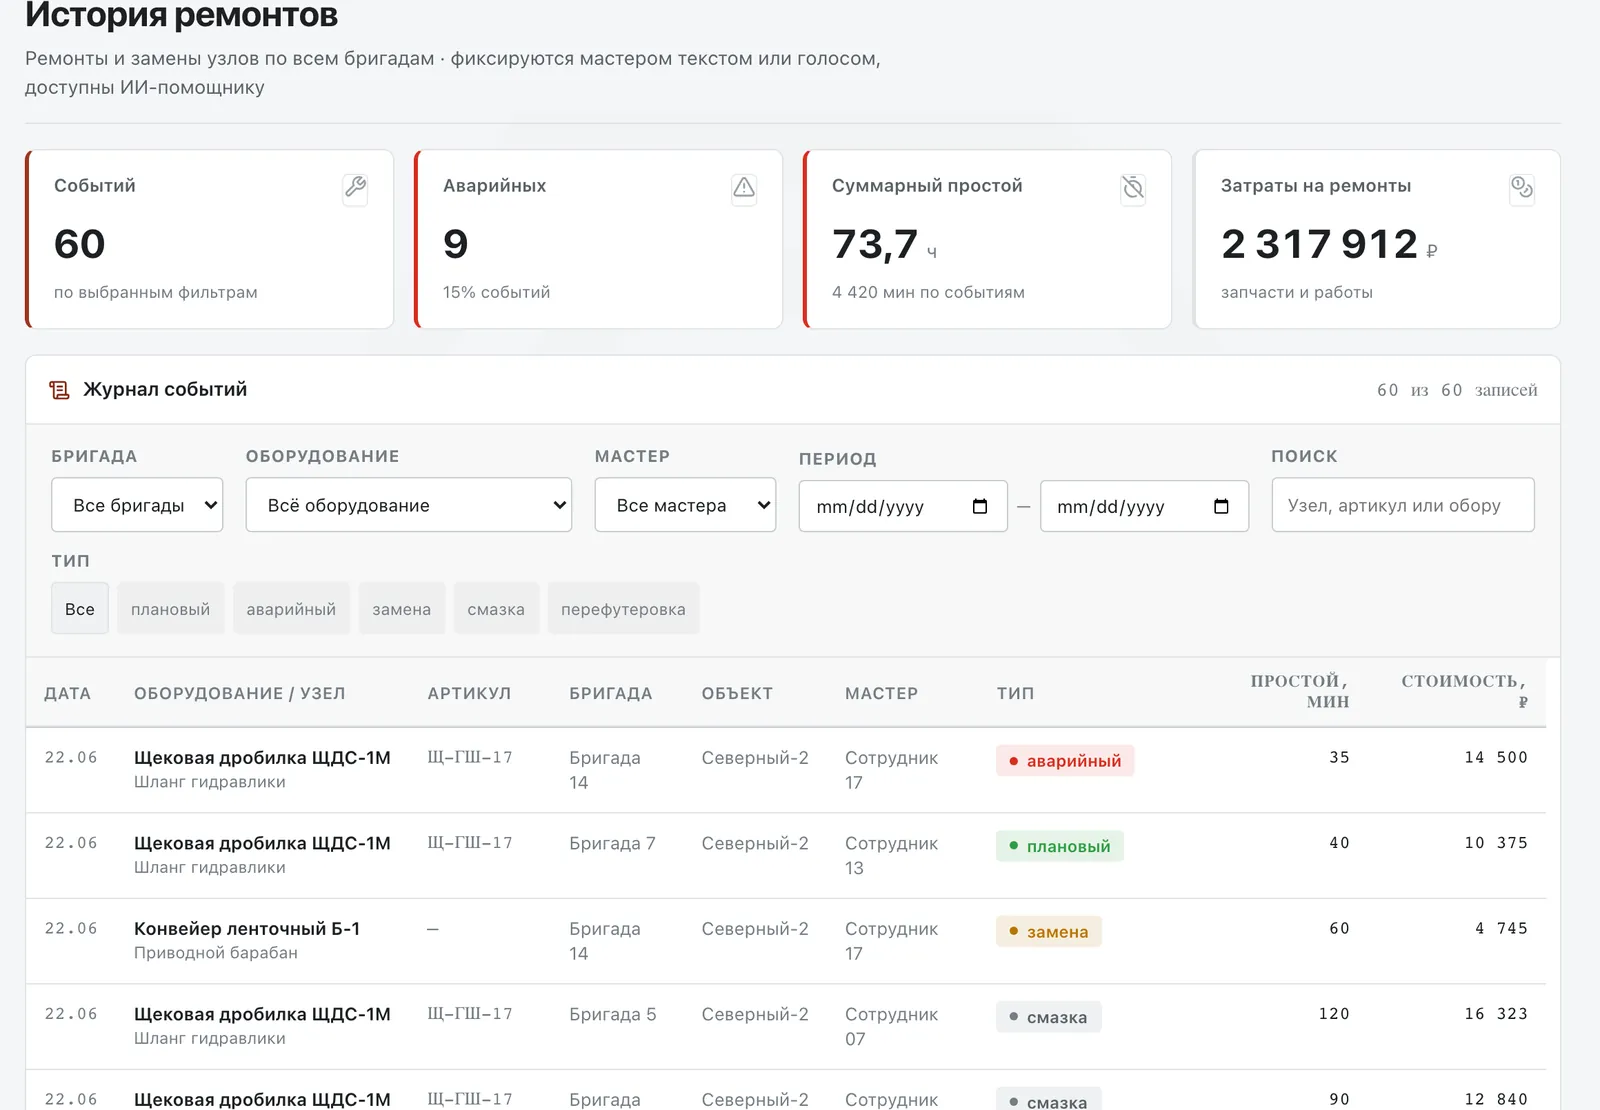
Task: Sort by the ДАТА column header
Action: coord(68,693)
